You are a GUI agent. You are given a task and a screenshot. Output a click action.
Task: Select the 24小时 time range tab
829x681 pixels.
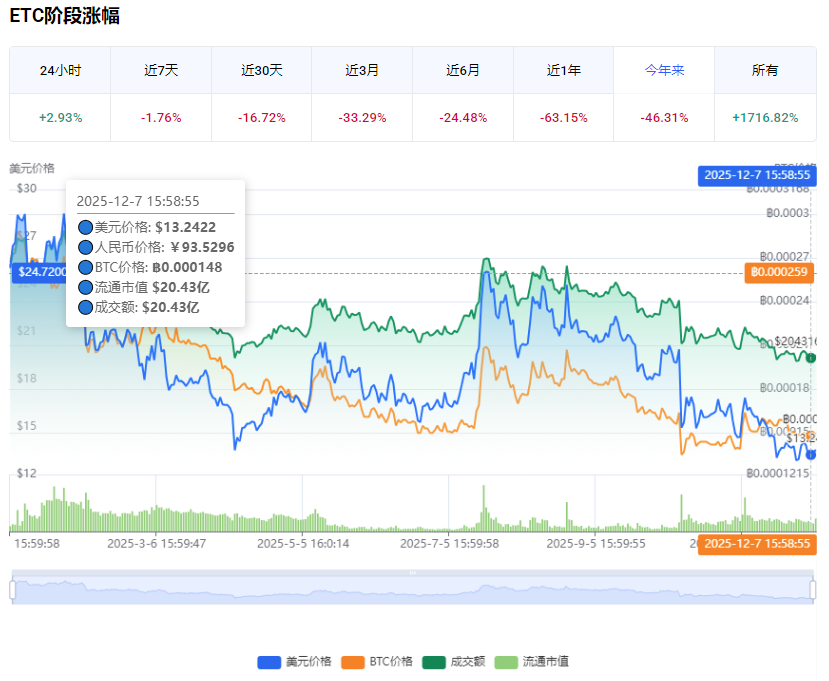(x=60, y=71)
